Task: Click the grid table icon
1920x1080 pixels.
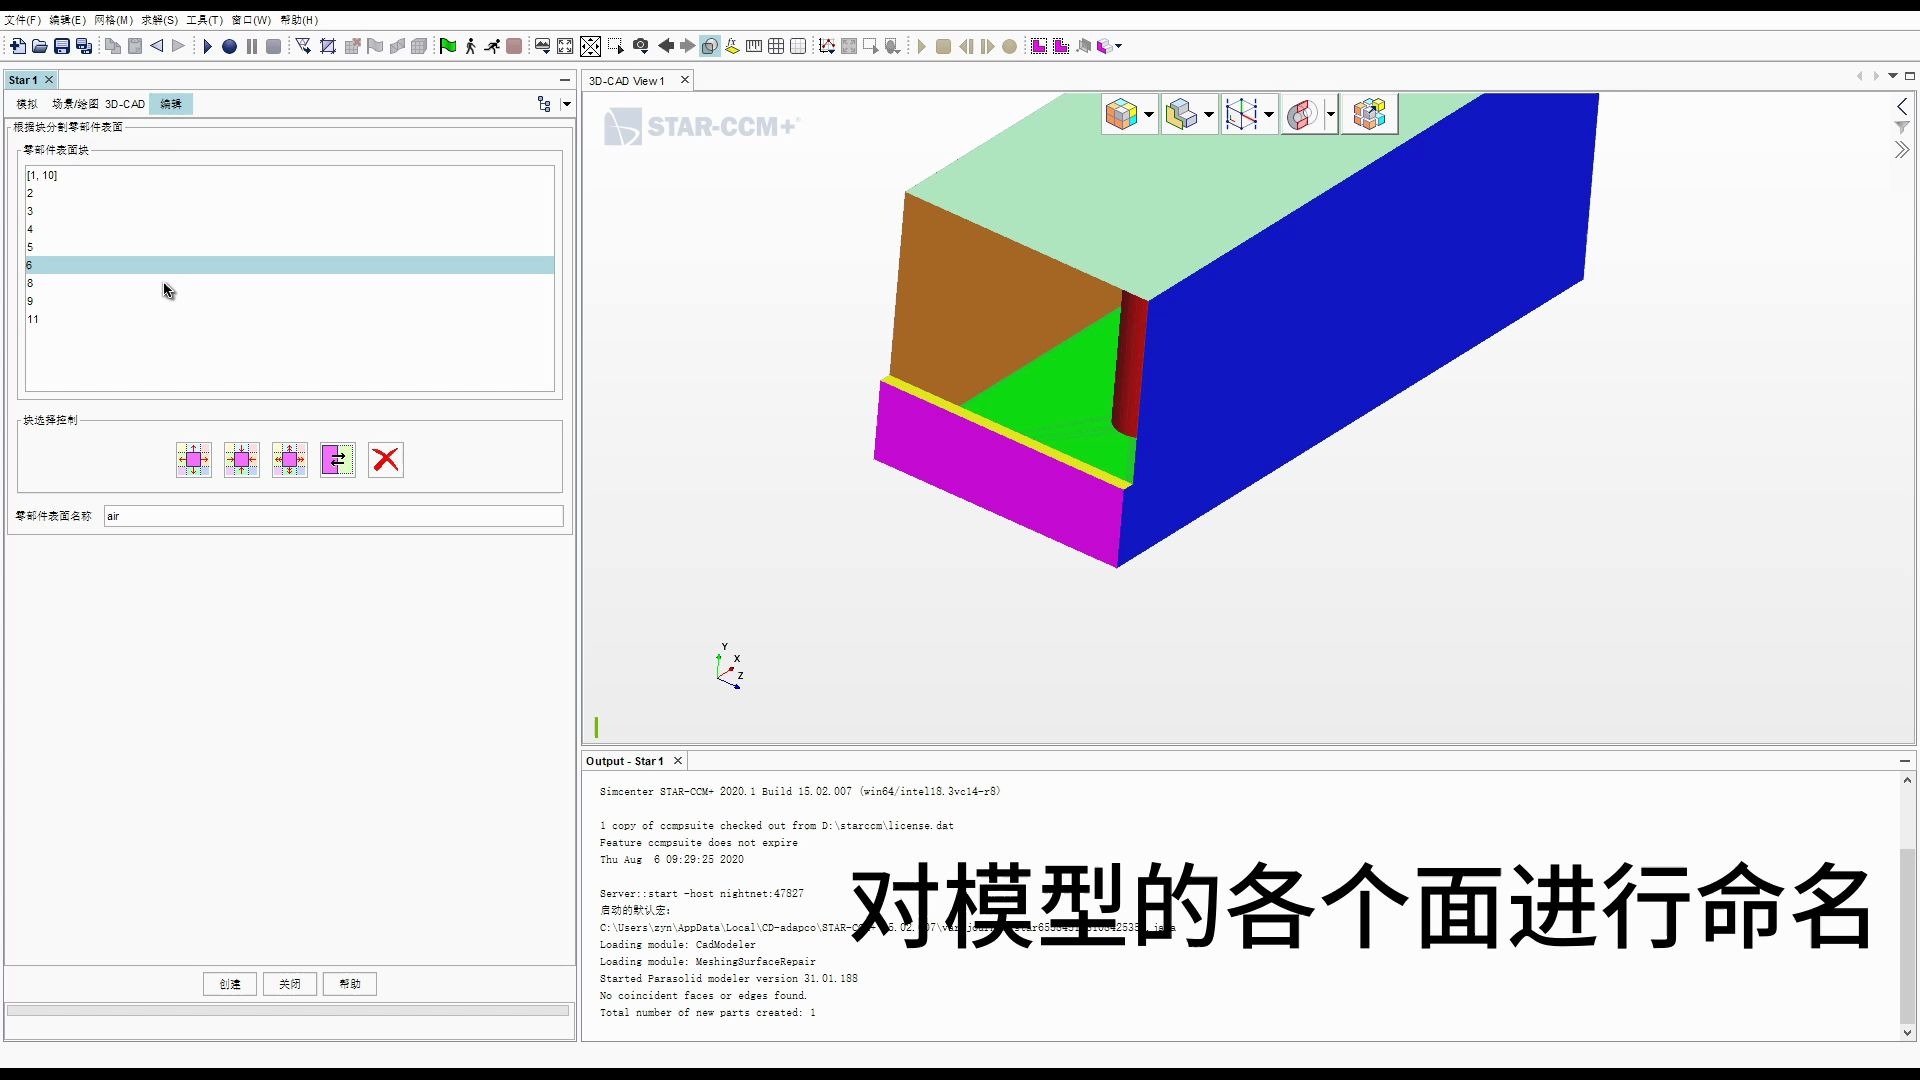Action: pyautogui.click(x=776, y=46)
